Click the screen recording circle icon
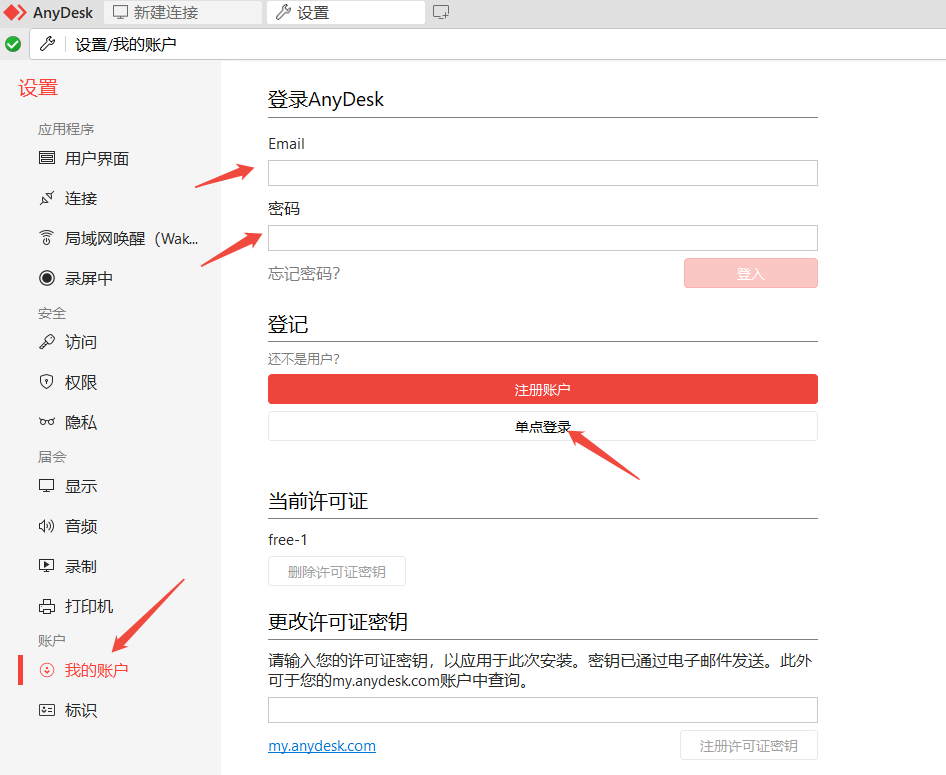The width and height of the screenshot is (946, 775). pos(47,278)
